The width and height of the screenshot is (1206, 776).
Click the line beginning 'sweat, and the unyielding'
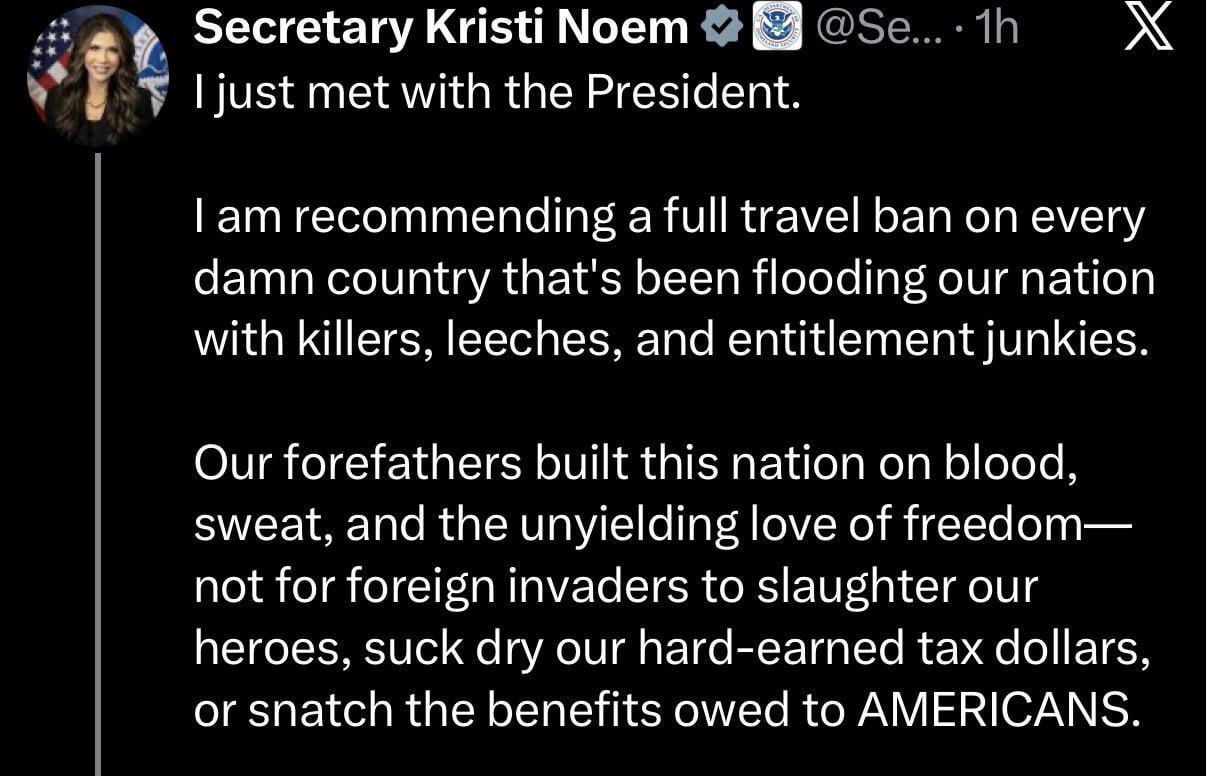click(660, 525)
